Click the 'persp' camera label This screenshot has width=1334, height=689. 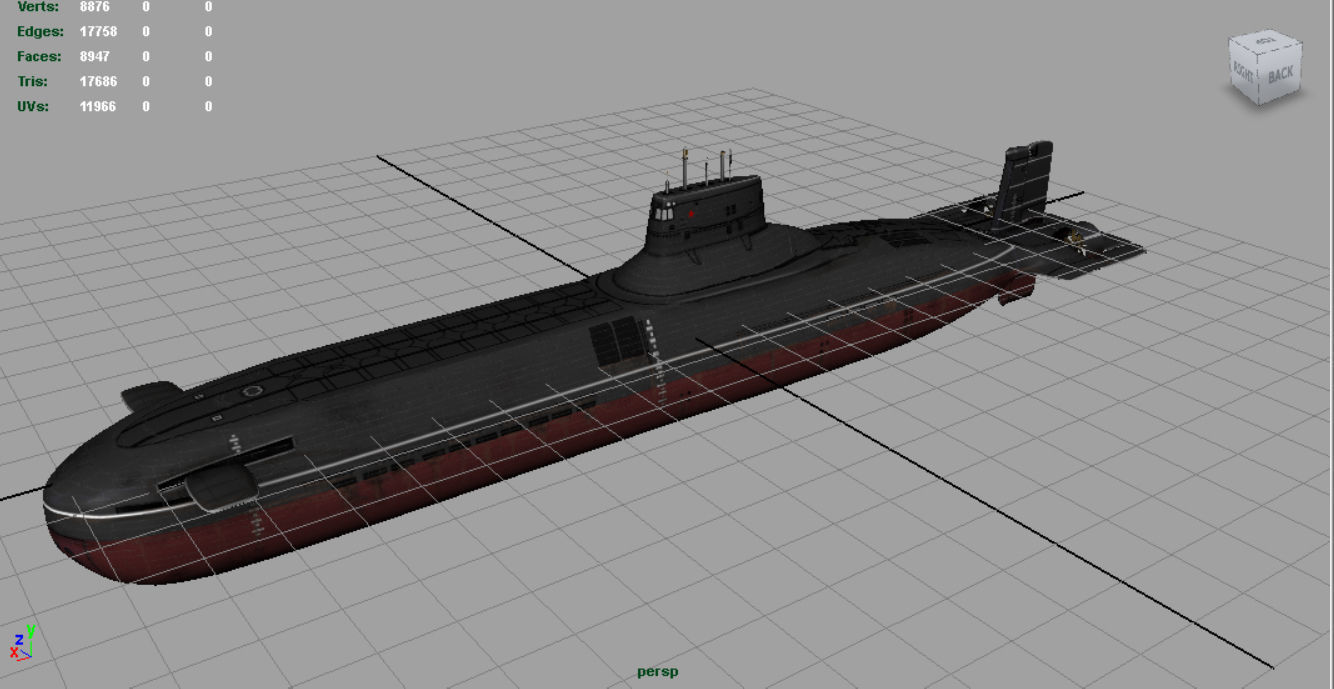[x=657, y=671]
